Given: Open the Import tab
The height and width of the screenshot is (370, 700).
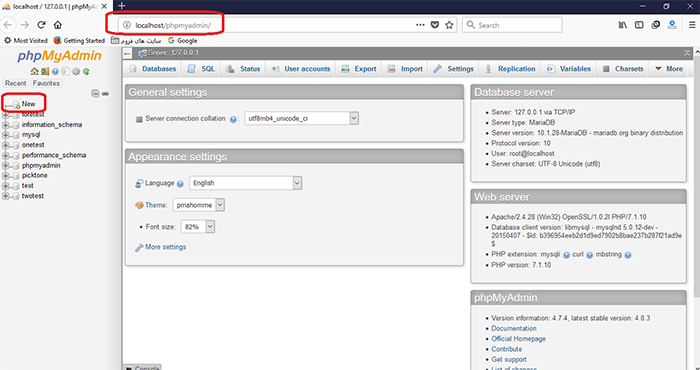Looking at the screenshot, I should click(x=405, y=69).
